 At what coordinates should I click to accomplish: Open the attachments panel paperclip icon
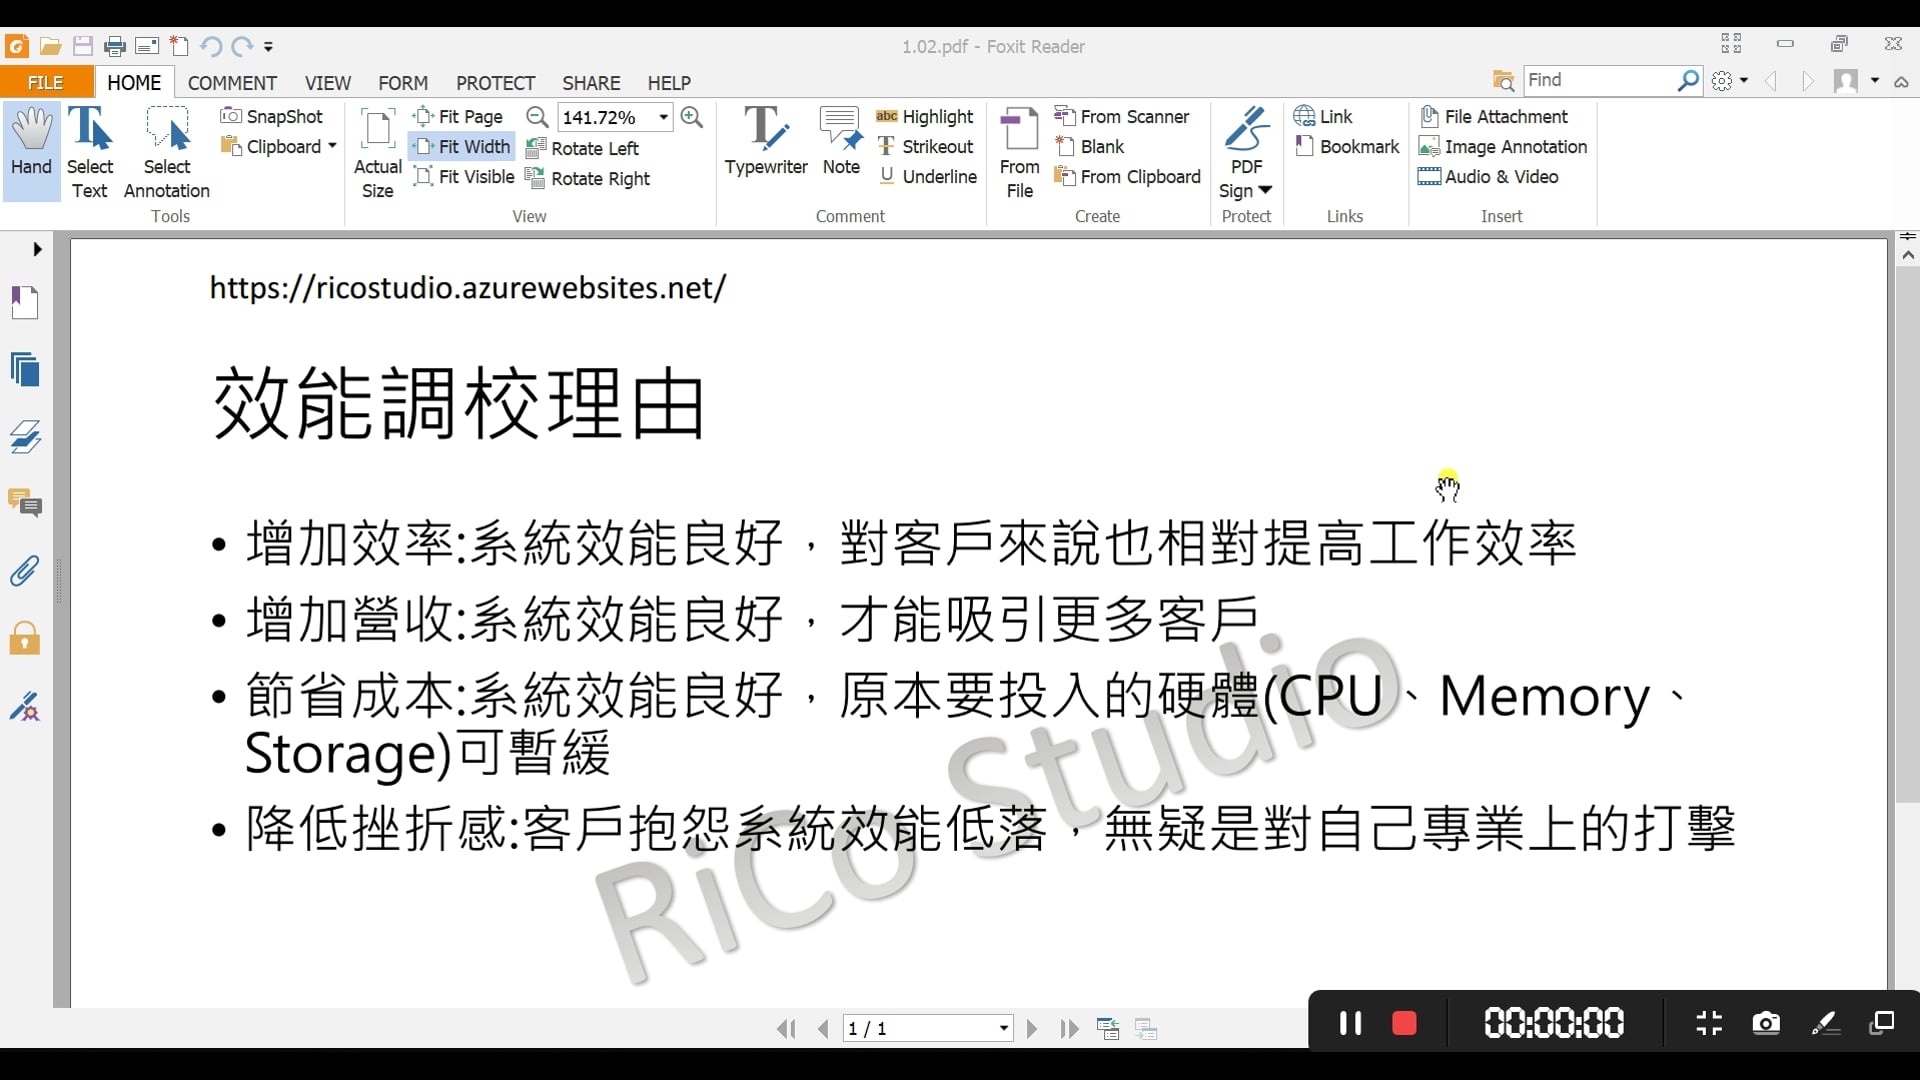[x=25, y=571]
